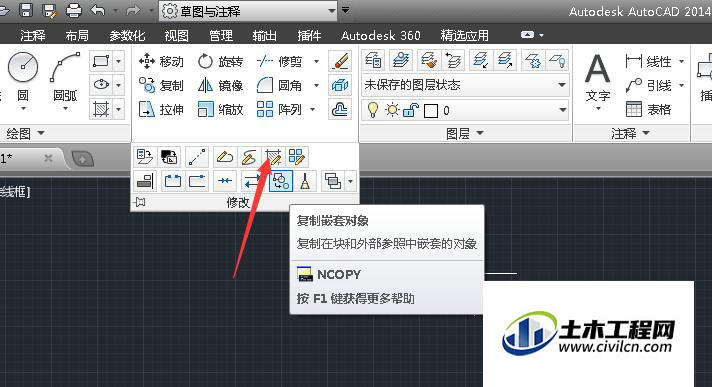Select the Edit Polyline tool
This screenshot has height=387, width=712.
224,157
